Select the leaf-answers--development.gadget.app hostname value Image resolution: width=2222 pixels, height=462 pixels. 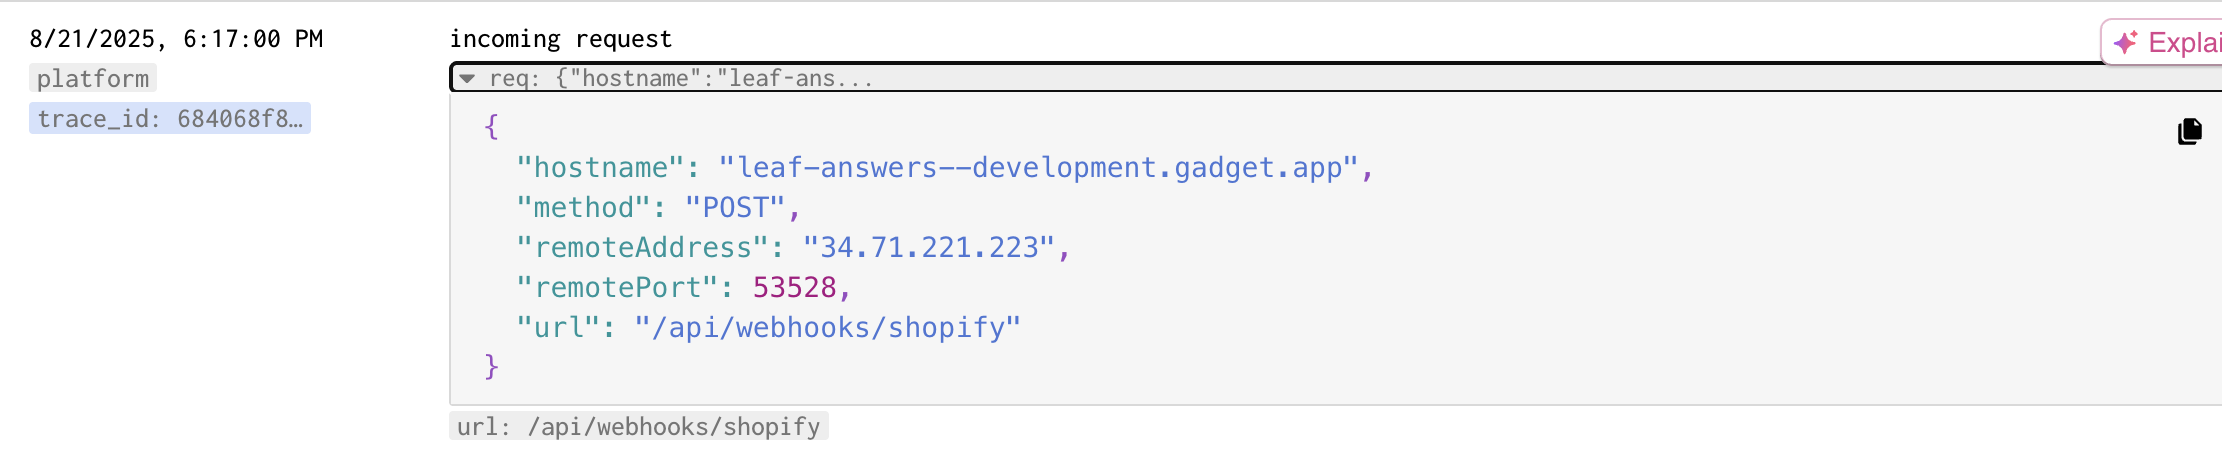[1038, 168]
